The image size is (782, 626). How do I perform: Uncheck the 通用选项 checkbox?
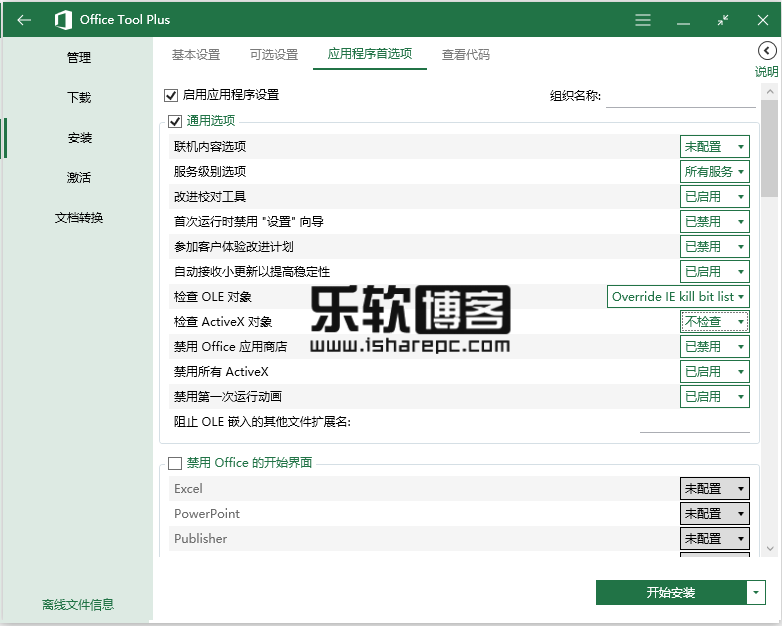click(x=175, y=121)
